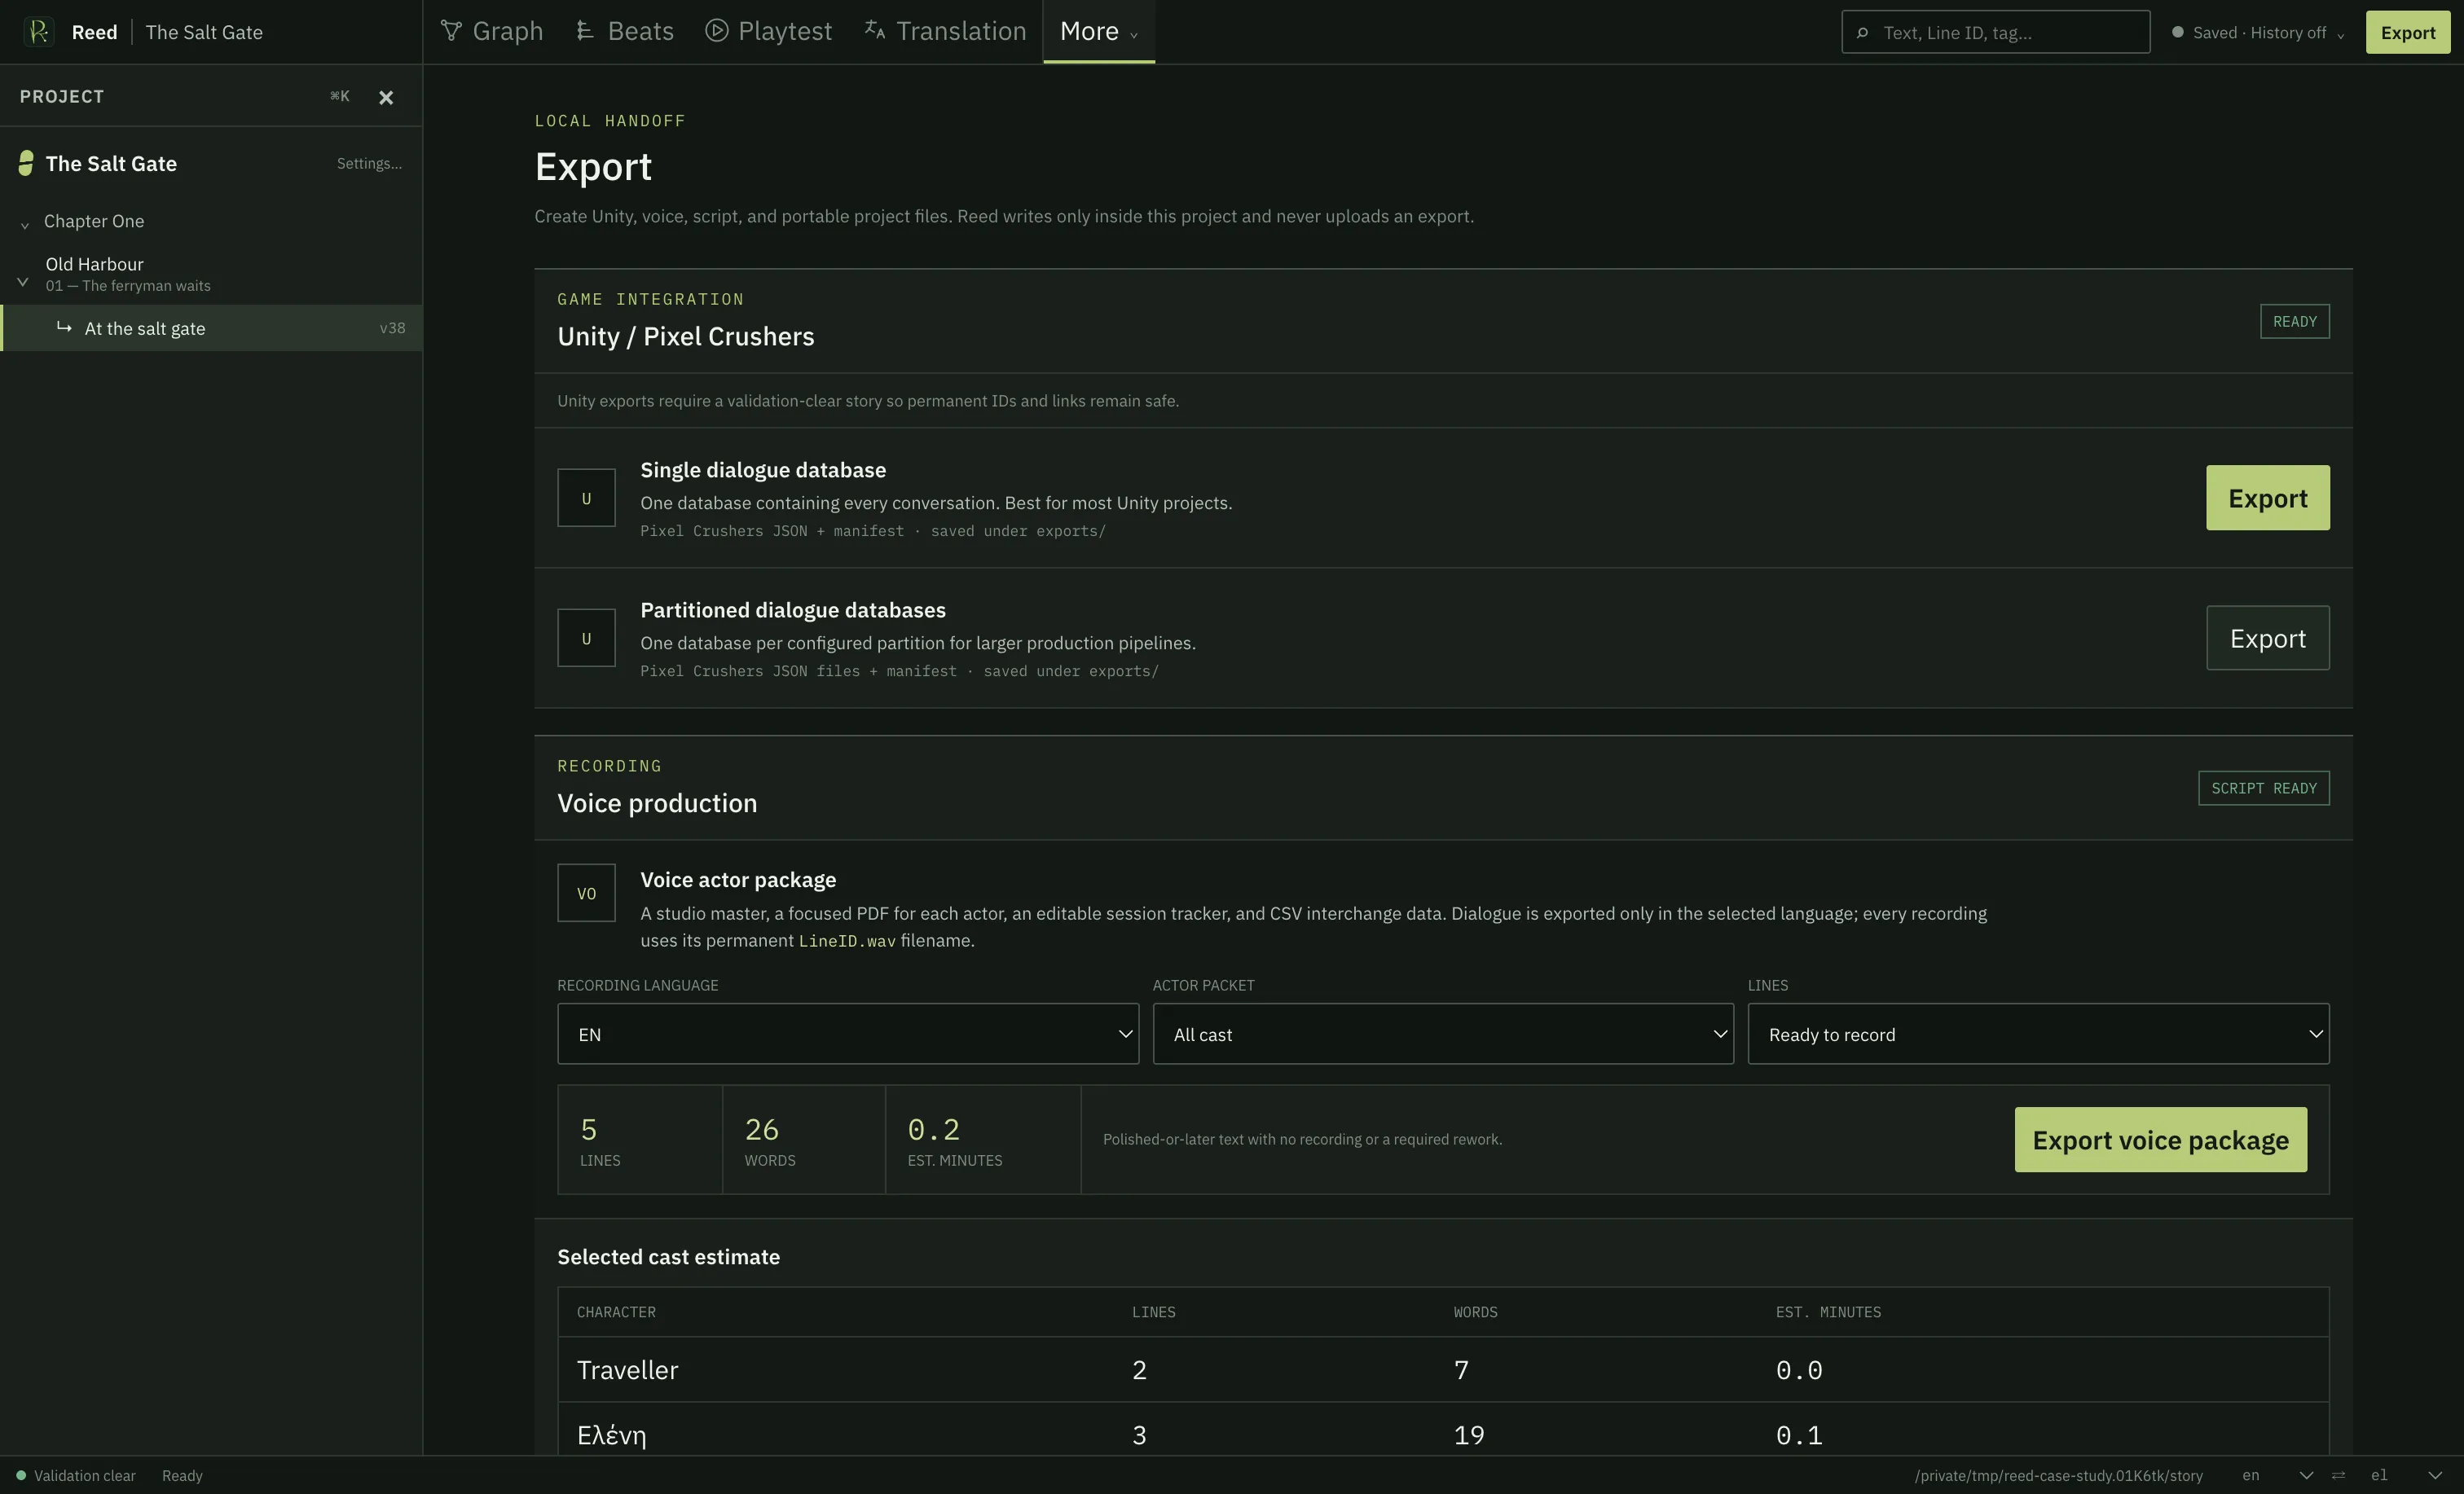Click the Beats list icon
The height and width of the screenshot is (1494, 2464).
click(585, 31)
